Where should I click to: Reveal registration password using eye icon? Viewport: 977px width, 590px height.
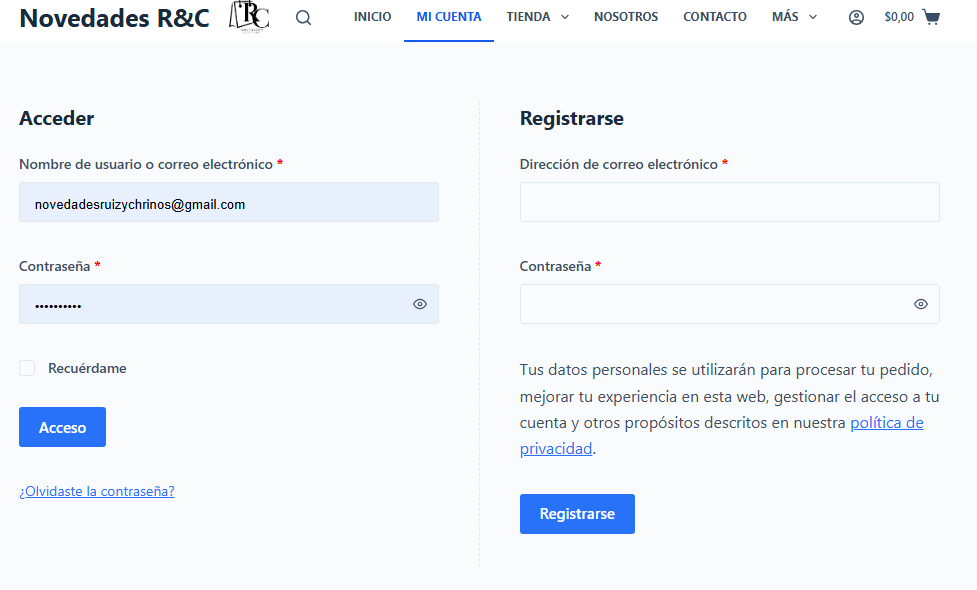click(x=921, y=304)
